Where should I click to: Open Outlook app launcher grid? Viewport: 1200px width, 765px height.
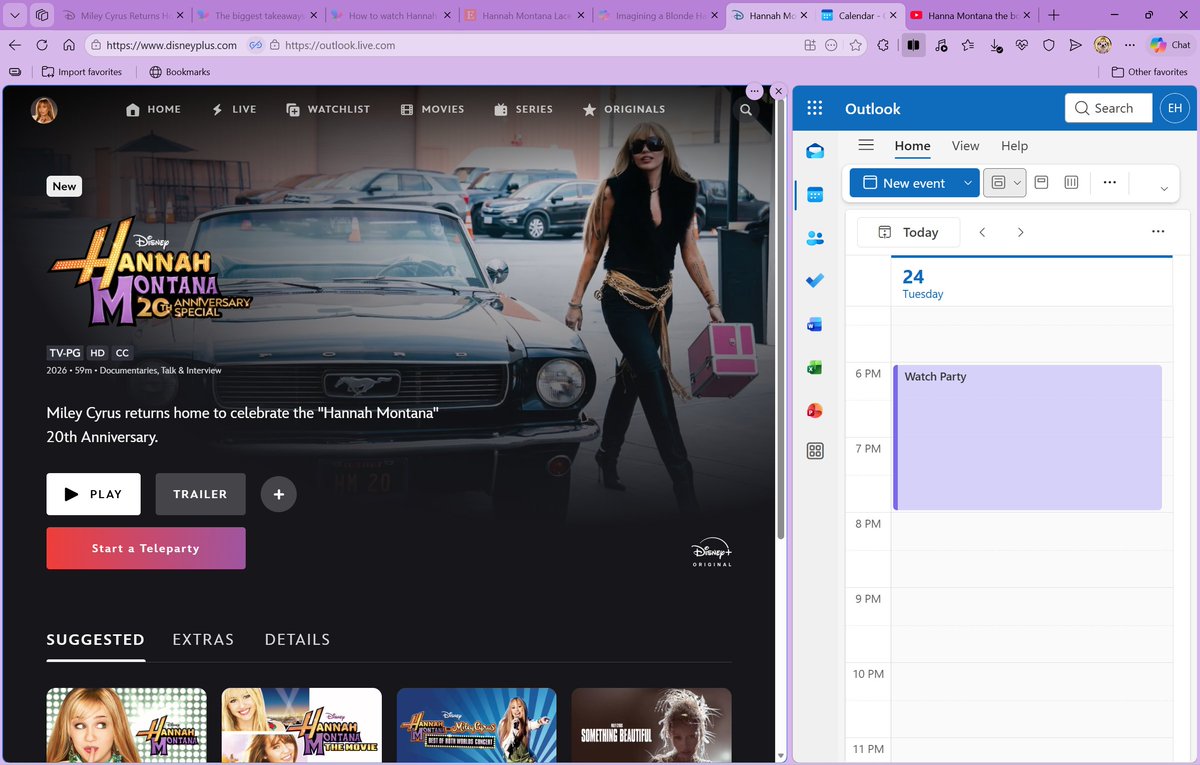(x=815, y=108)
